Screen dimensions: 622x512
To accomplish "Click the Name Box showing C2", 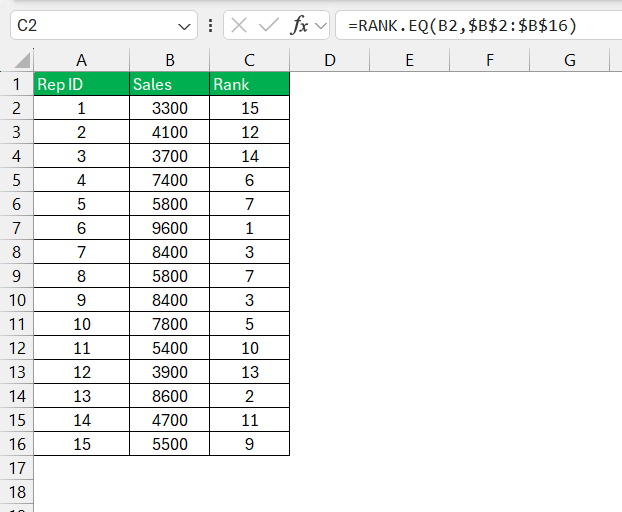I will pos(104,25).
